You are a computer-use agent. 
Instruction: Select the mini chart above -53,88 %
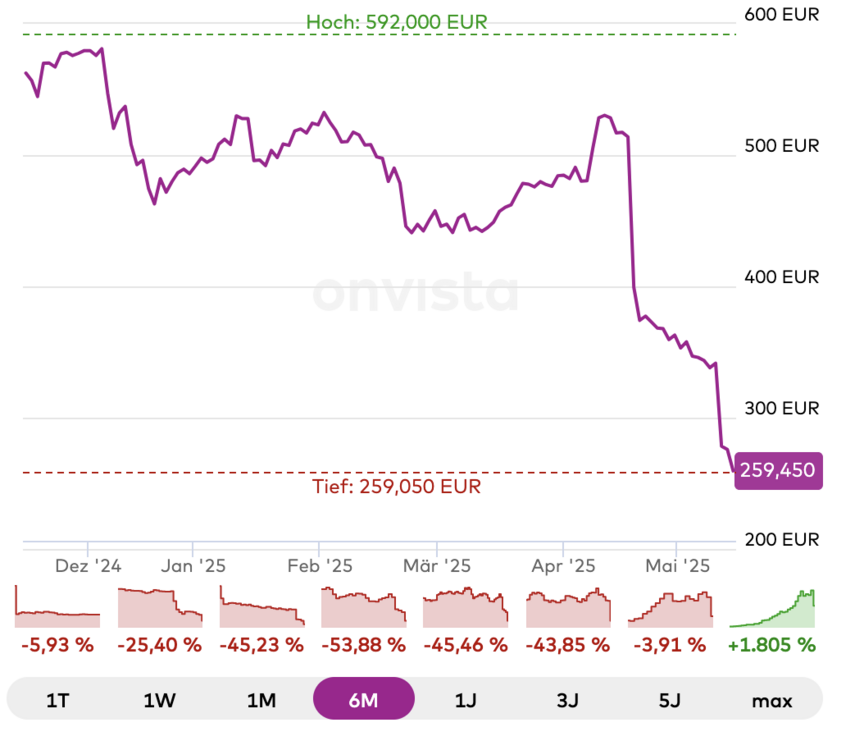[x=363, y=607]
